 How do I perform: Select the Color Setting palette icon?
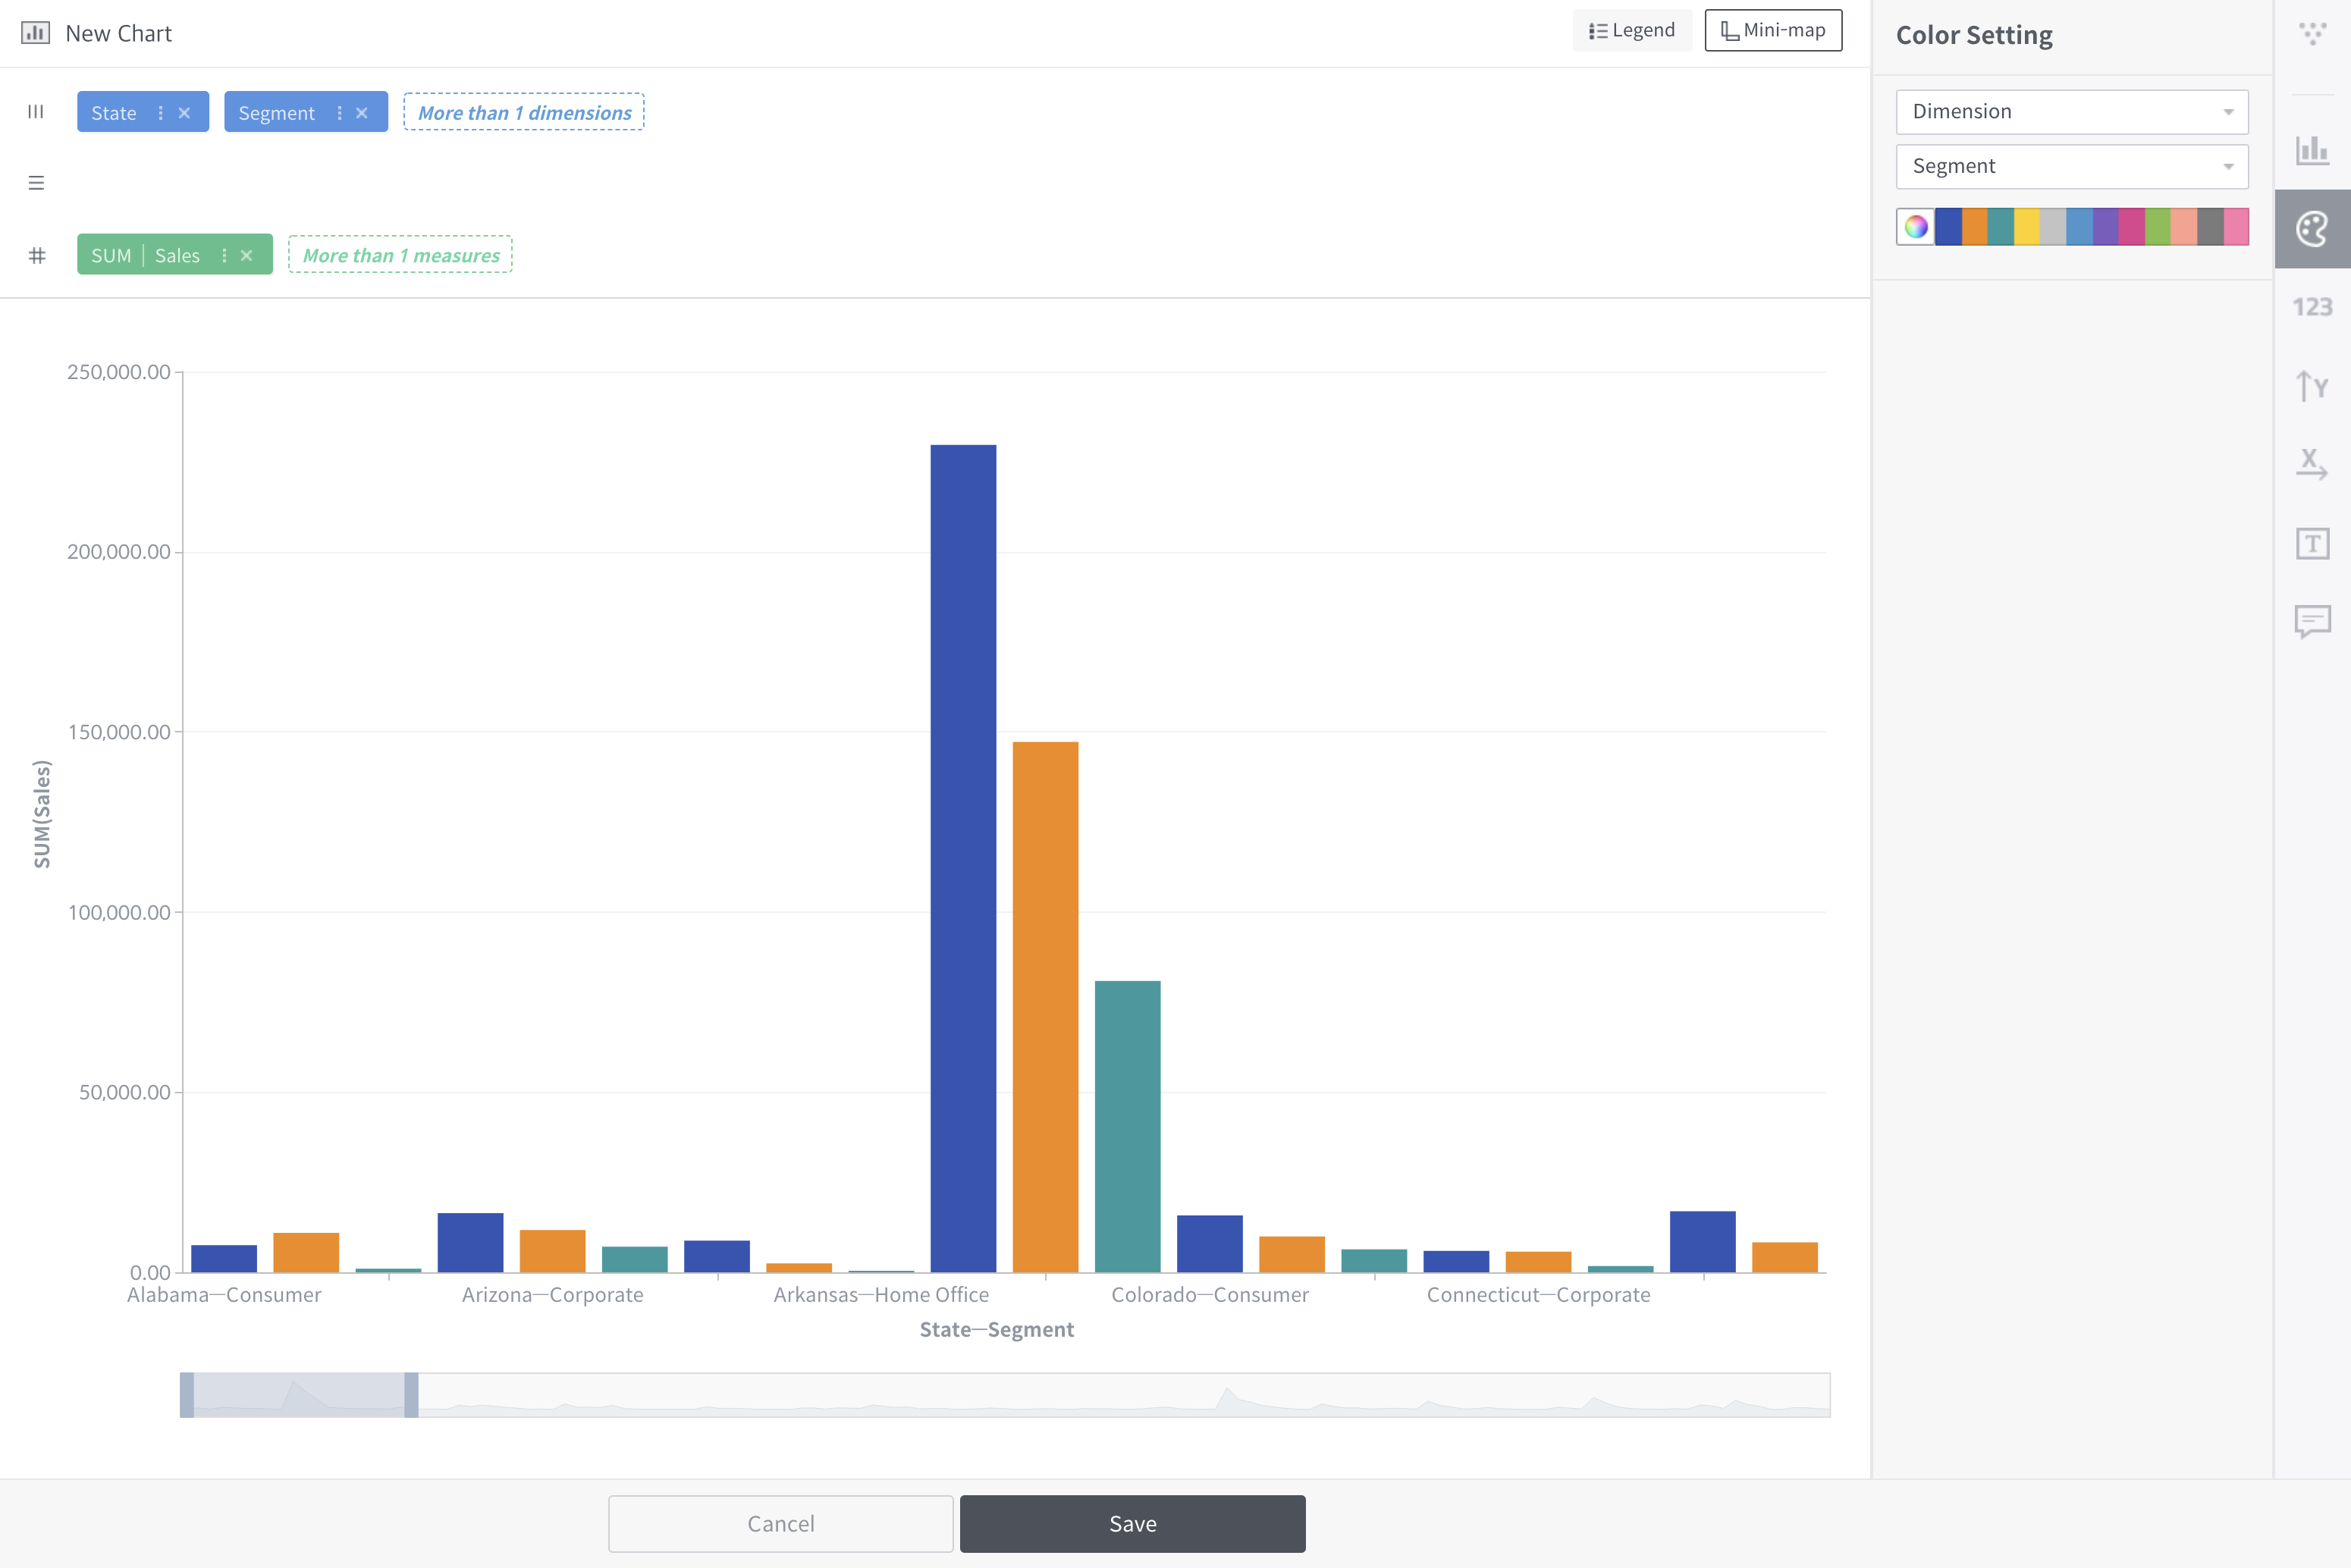tap(2313, 228)
